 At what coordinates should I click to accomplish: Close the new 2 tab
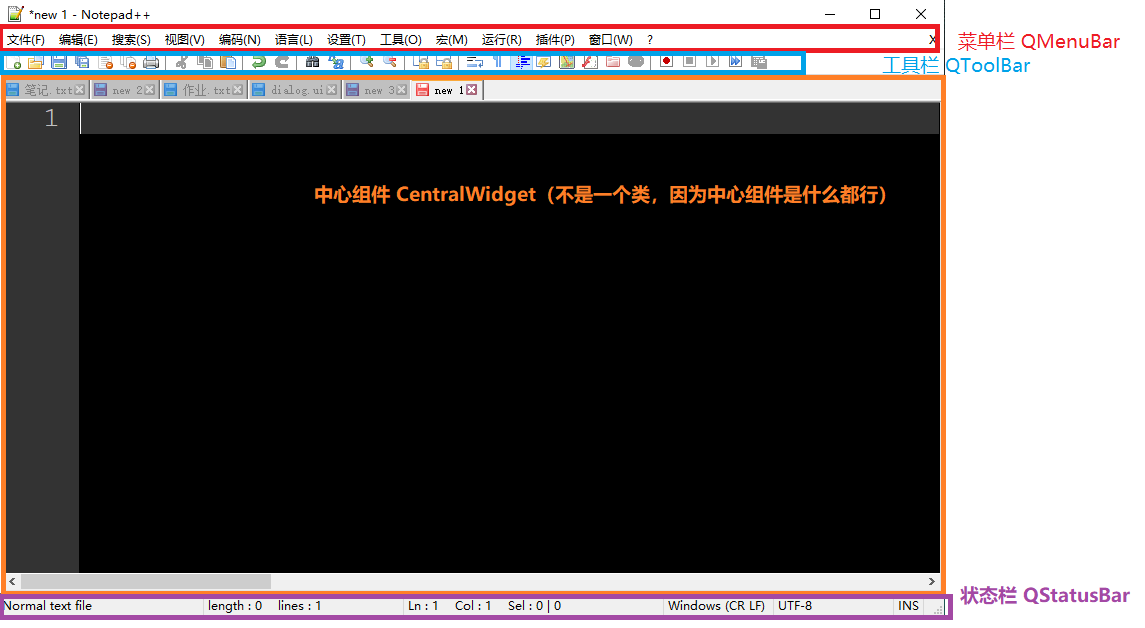point(150,90)
